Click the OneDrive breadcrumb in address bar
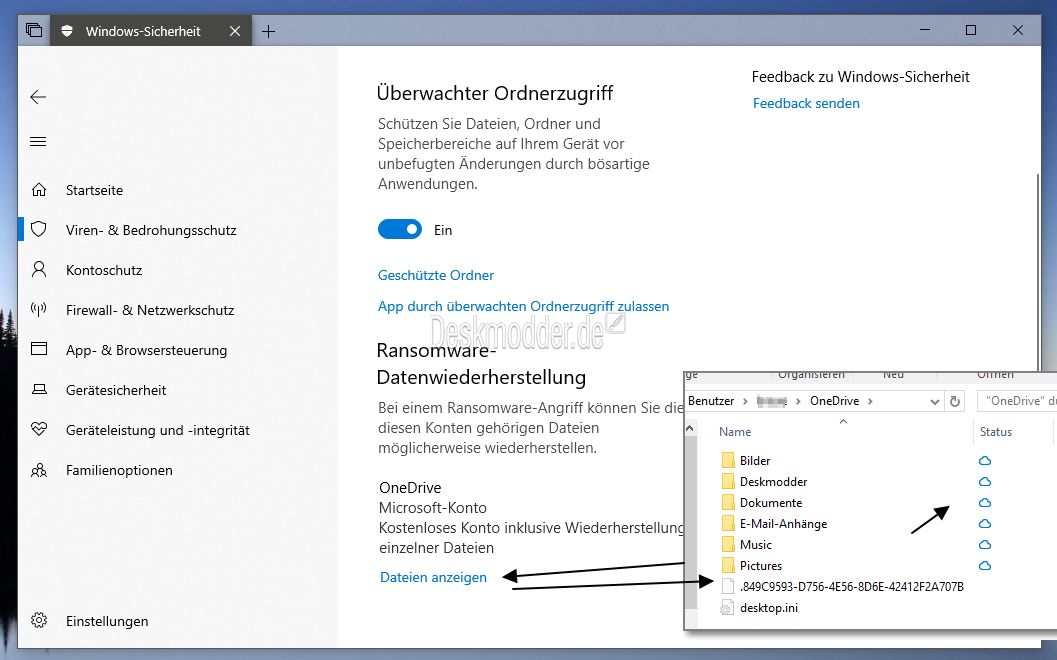The height and width of the screenshot is (660, 1057). coord(835,400)
